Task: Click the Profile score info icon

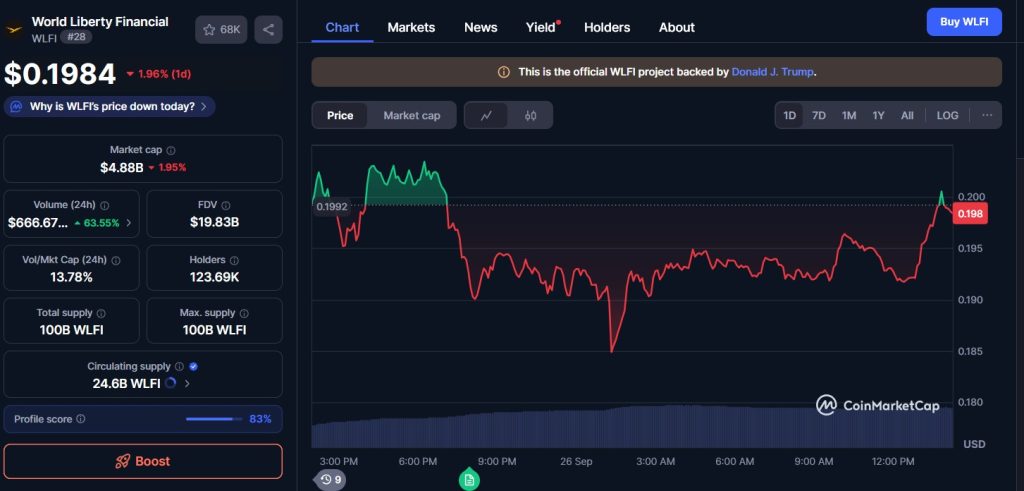Action: [81, 419]
